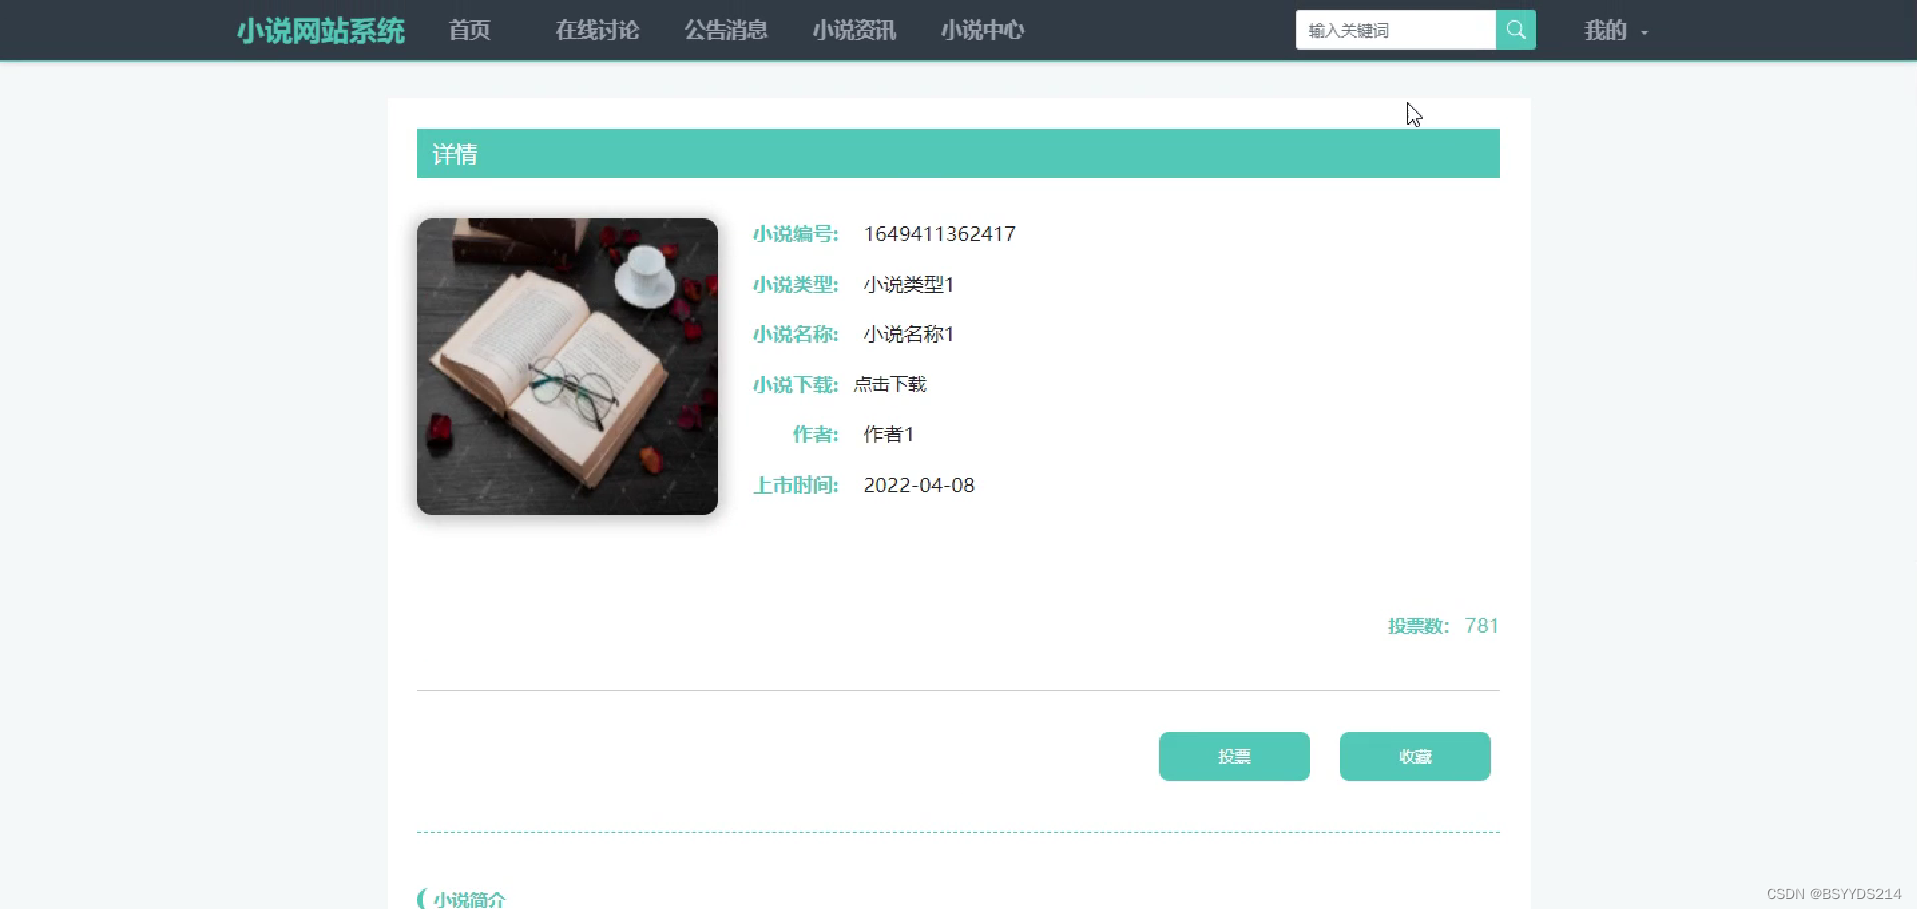The width and height of the screenshot is (1917, 909).
Task: Select the release date 2022-04-08
Action: click(919, 485)
